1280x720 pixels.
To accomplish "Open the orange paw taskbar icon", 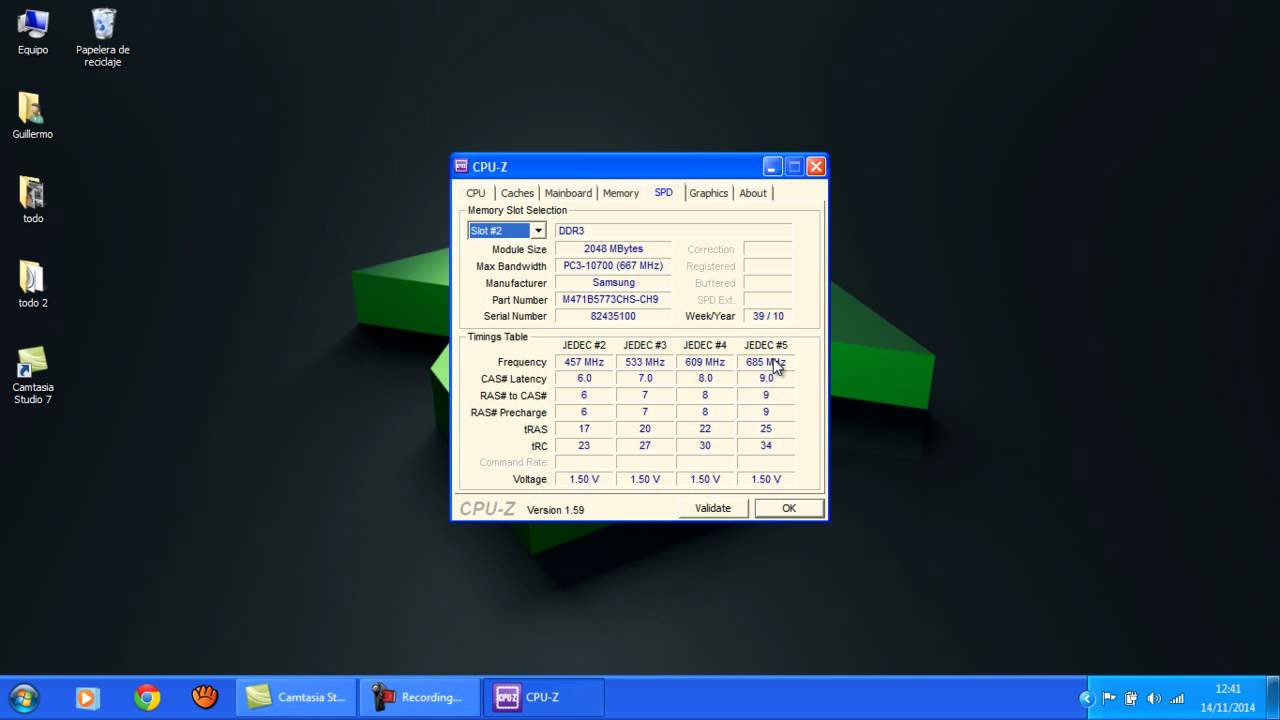I will pos(205,697).
